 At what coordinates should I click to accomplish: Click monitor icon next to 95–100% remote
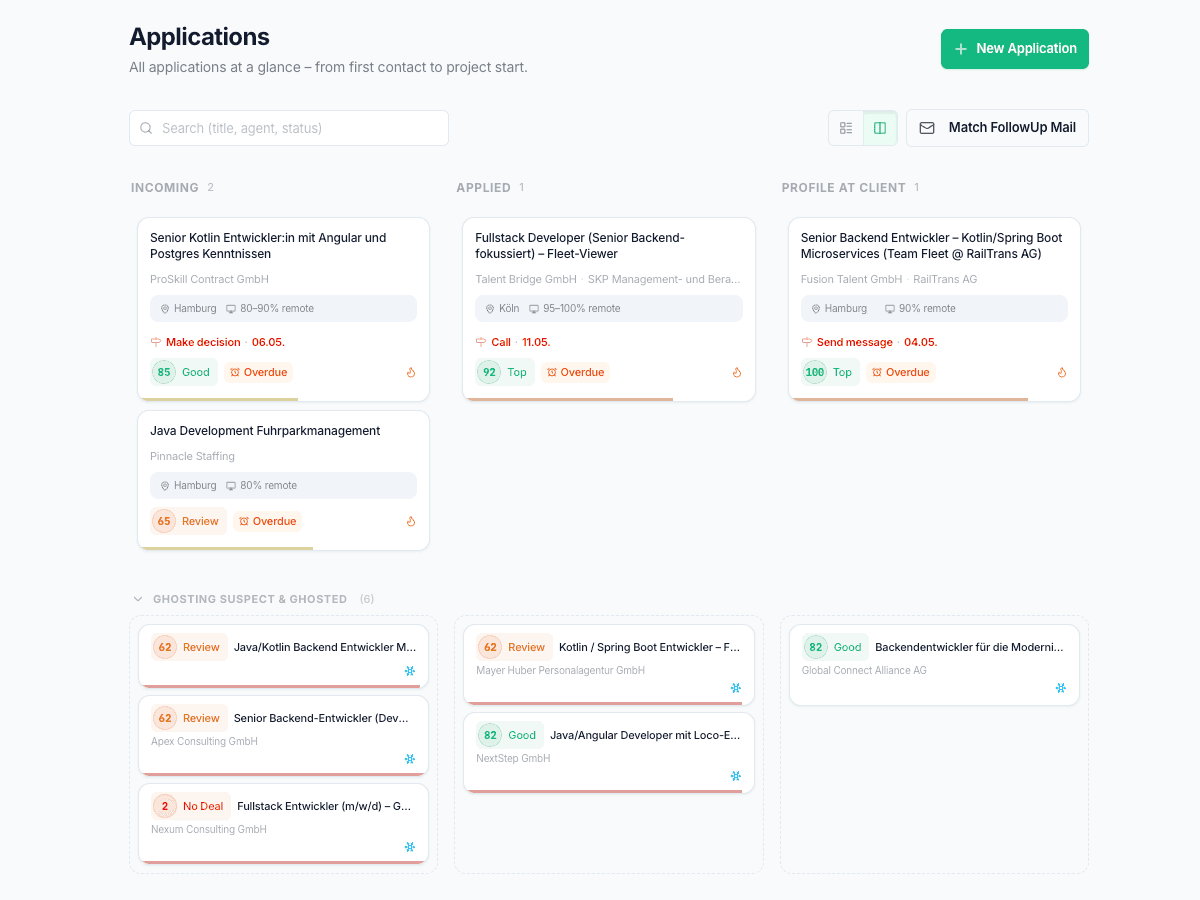click(534, 309)
